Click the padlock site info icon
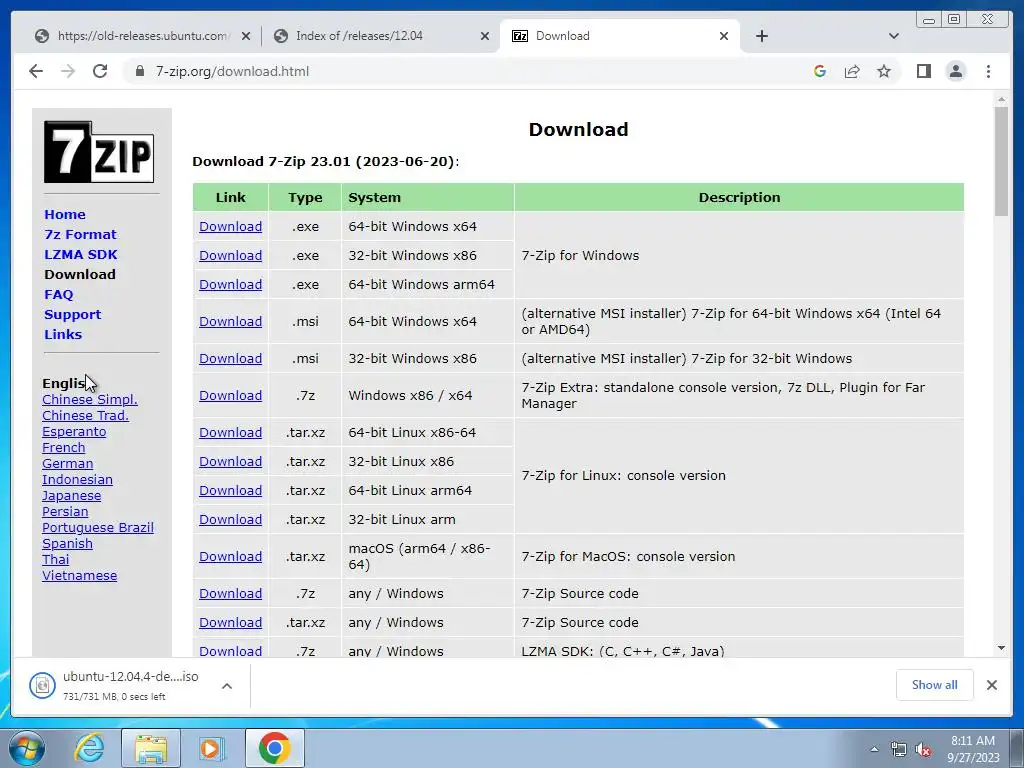This screenshot has width=1024, height=768. [139, 71]
